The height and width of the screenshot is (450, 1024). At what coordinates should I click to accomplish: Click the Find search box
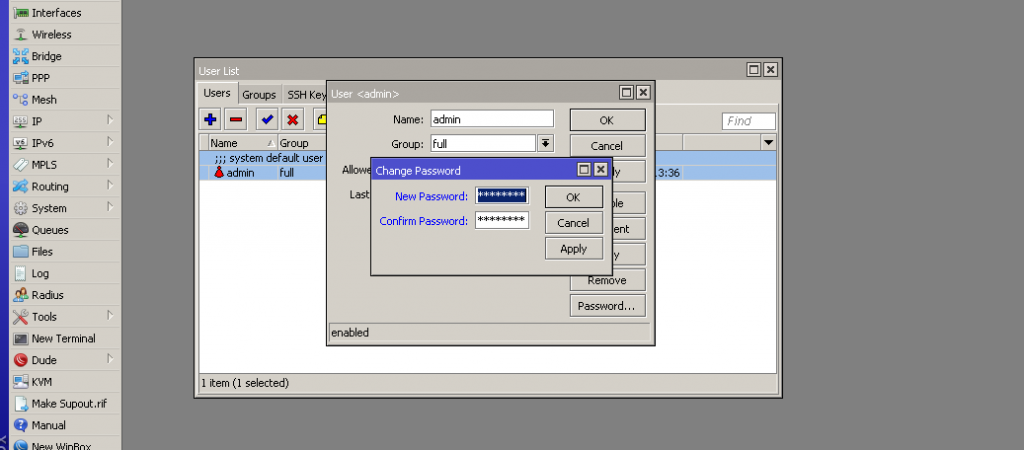[748, 121]
